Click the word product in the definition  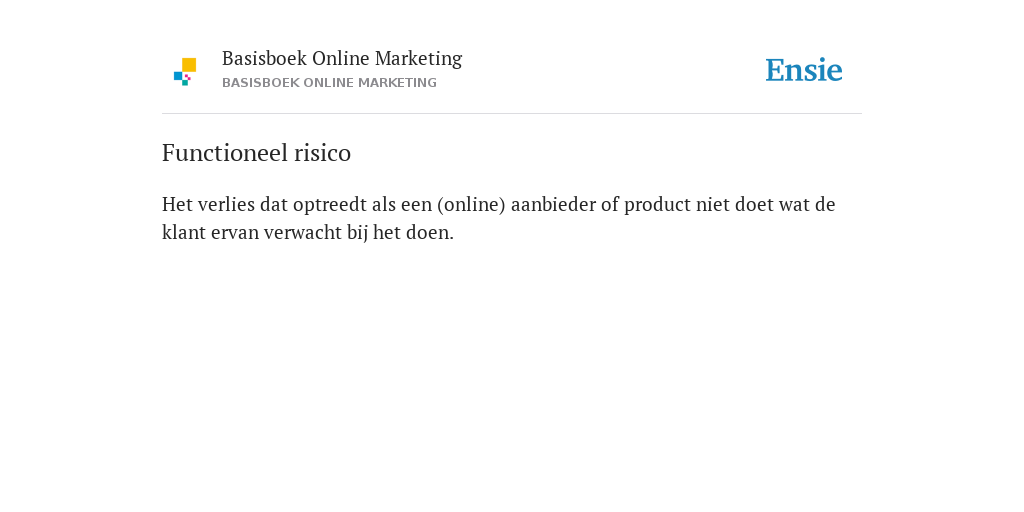pyautogui.click(x=657, y=204)
